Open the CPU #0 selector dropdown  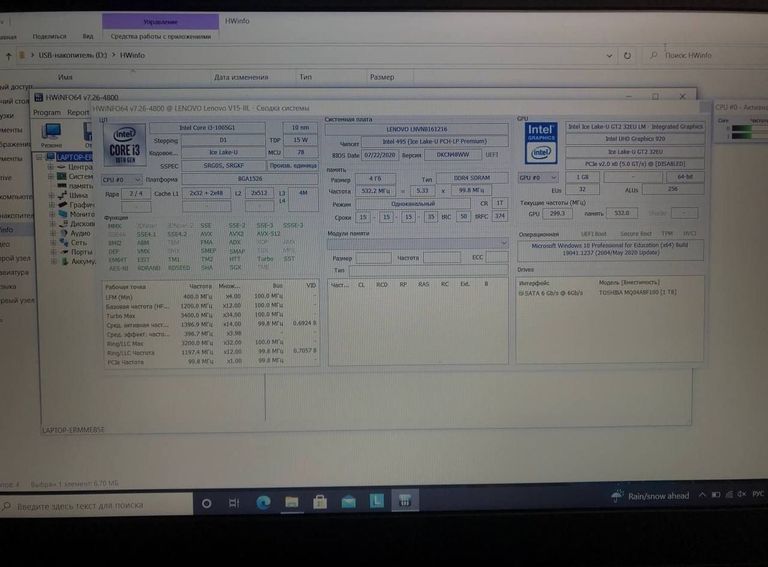coord(123,179)
